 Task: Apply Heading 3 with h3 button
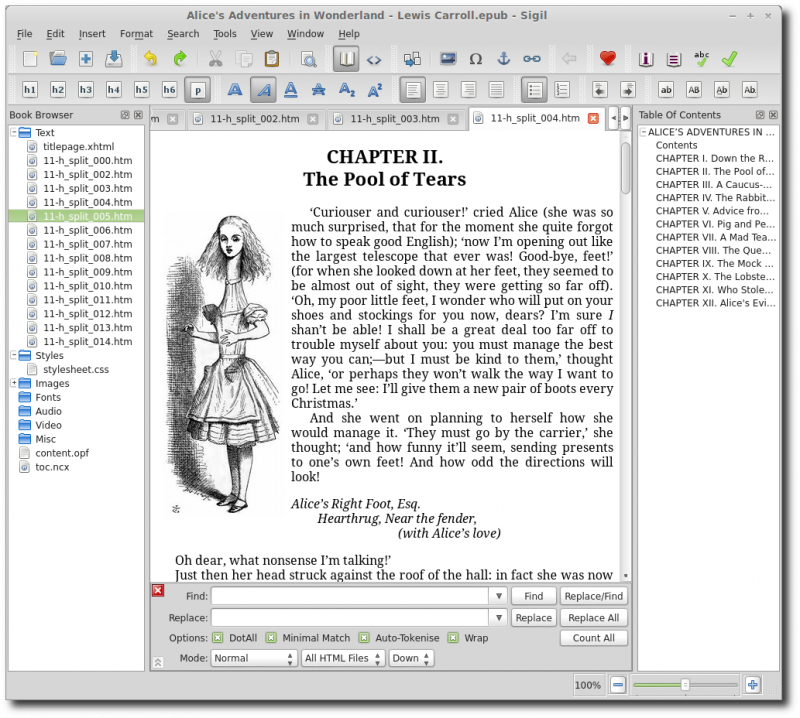tap(86, 90)
